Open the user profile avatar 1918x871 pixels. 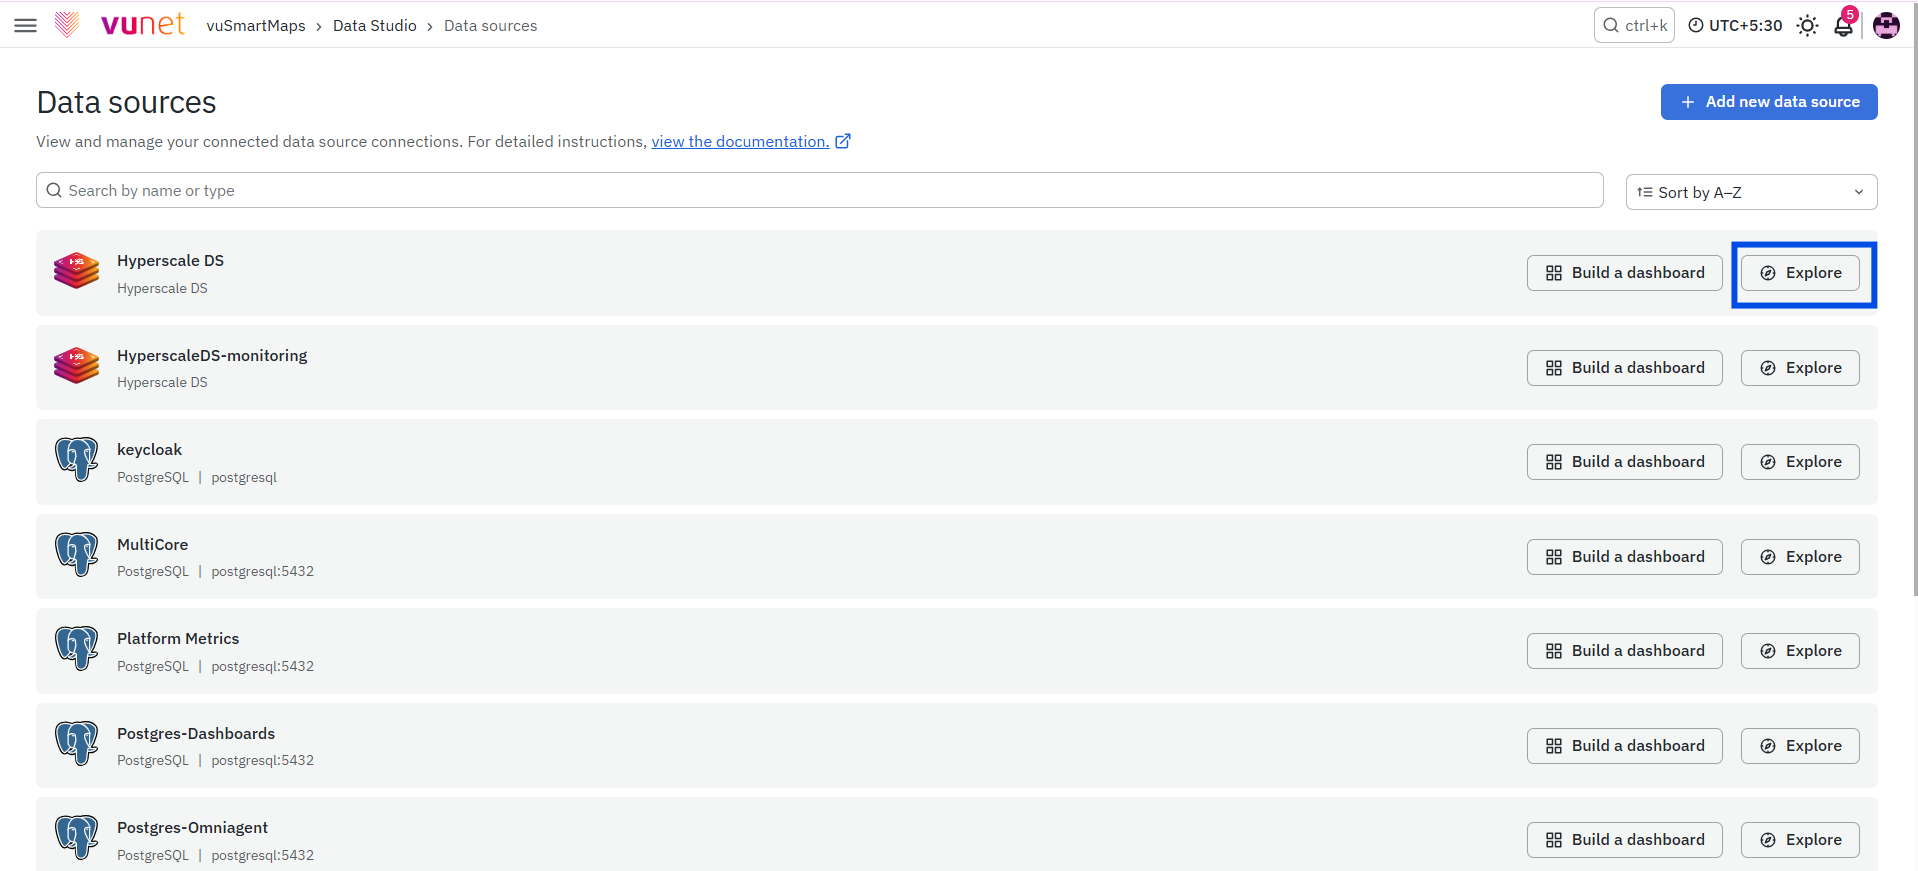[1886, 25]
